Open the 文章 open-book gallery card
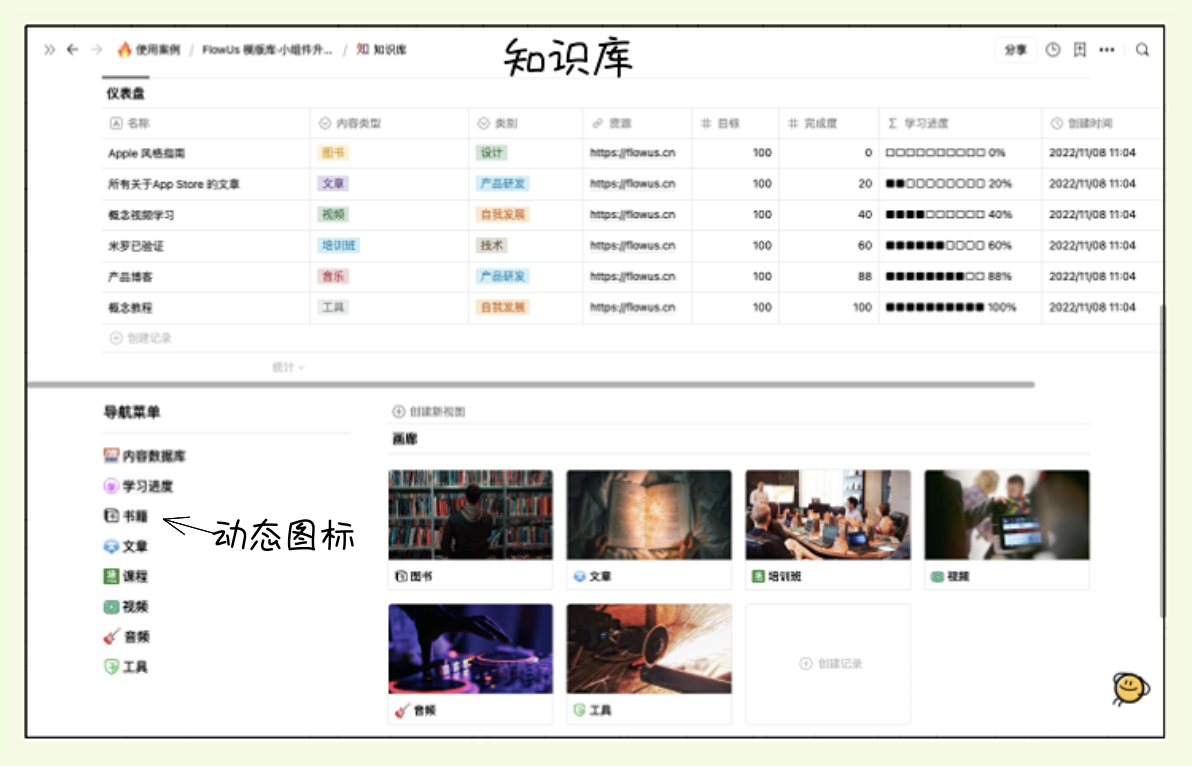This screenshot has width=1192, height=766. click(x=649, y=529)
